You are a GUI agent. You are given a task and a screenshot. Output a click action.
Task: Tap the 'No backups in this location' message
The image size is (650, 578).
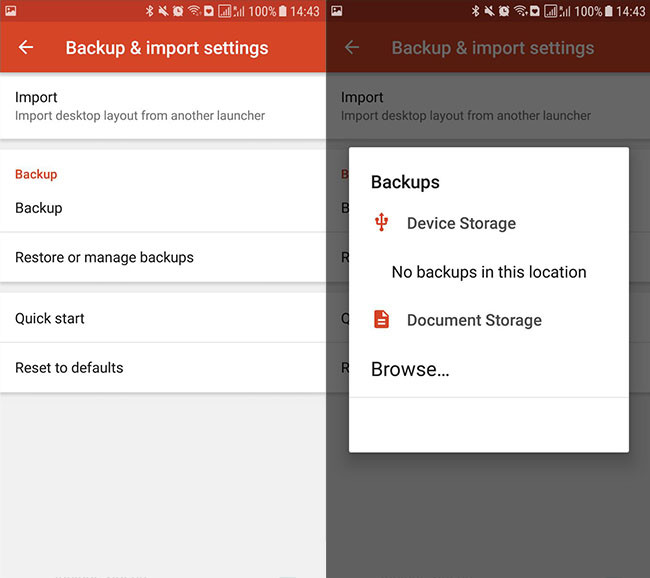(x=489, y=272)
